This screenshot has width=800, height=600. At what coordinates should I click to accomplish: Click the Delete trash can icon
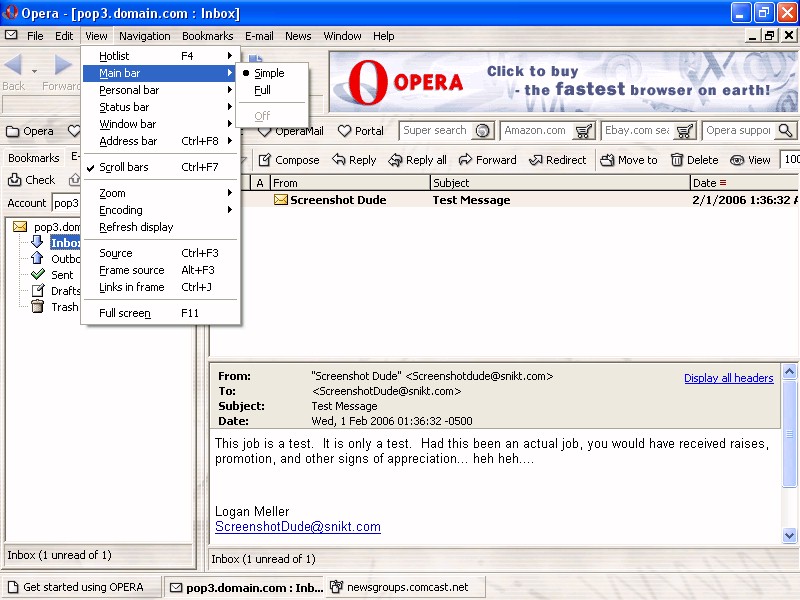coord(677,160)
